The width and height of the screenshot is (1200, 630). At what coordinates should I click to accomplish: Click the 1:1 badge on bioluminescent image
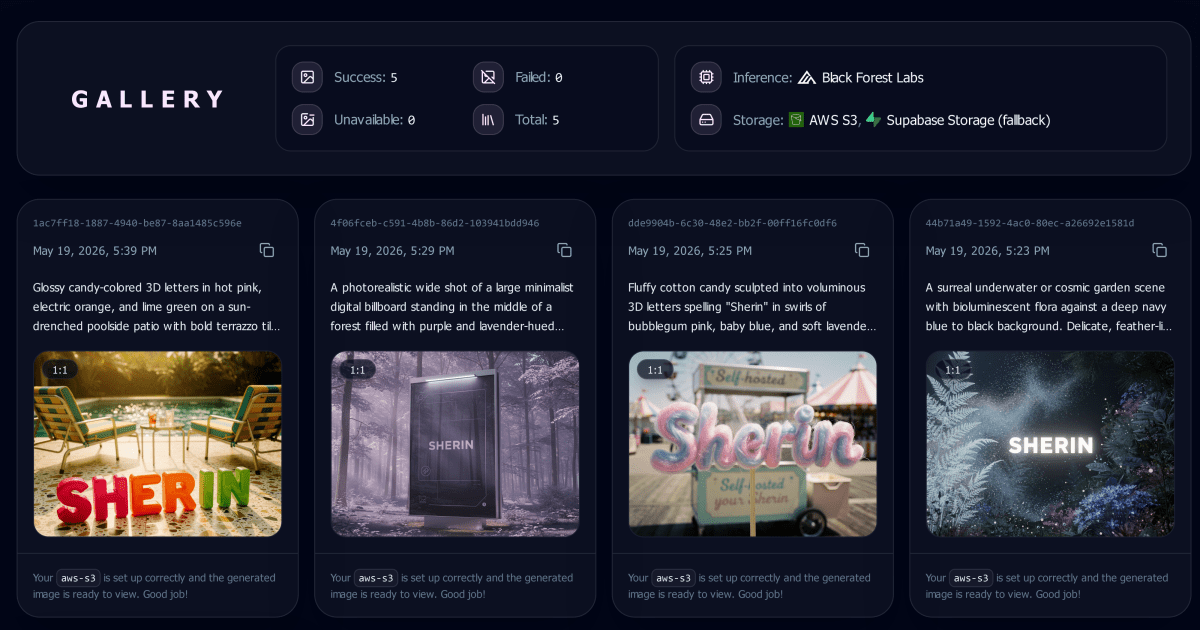pos(952,370)
